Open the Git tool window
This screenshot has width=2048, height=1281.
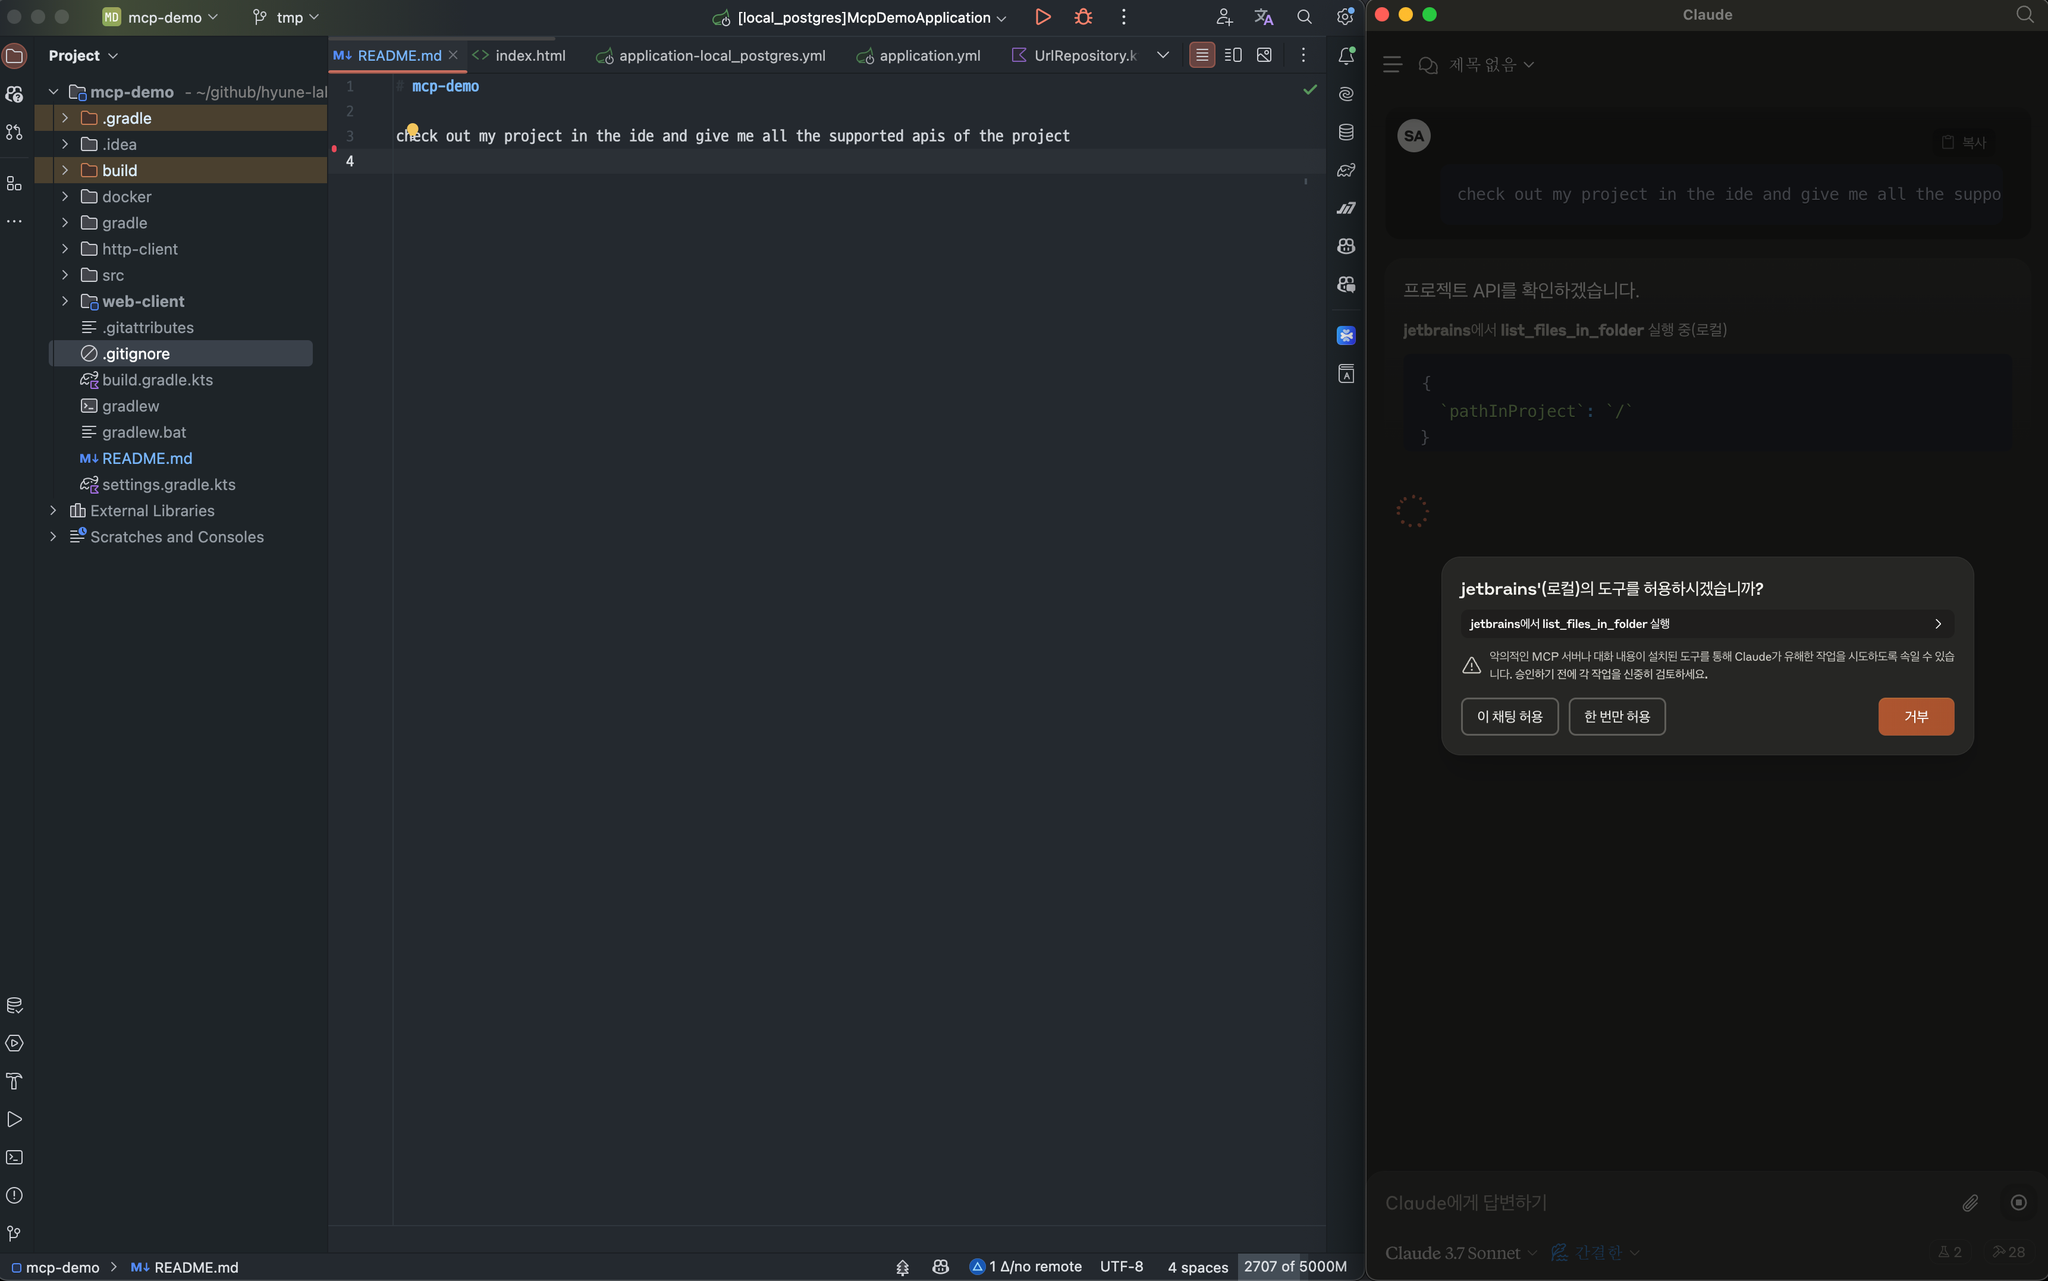(x=14, y=1233)
